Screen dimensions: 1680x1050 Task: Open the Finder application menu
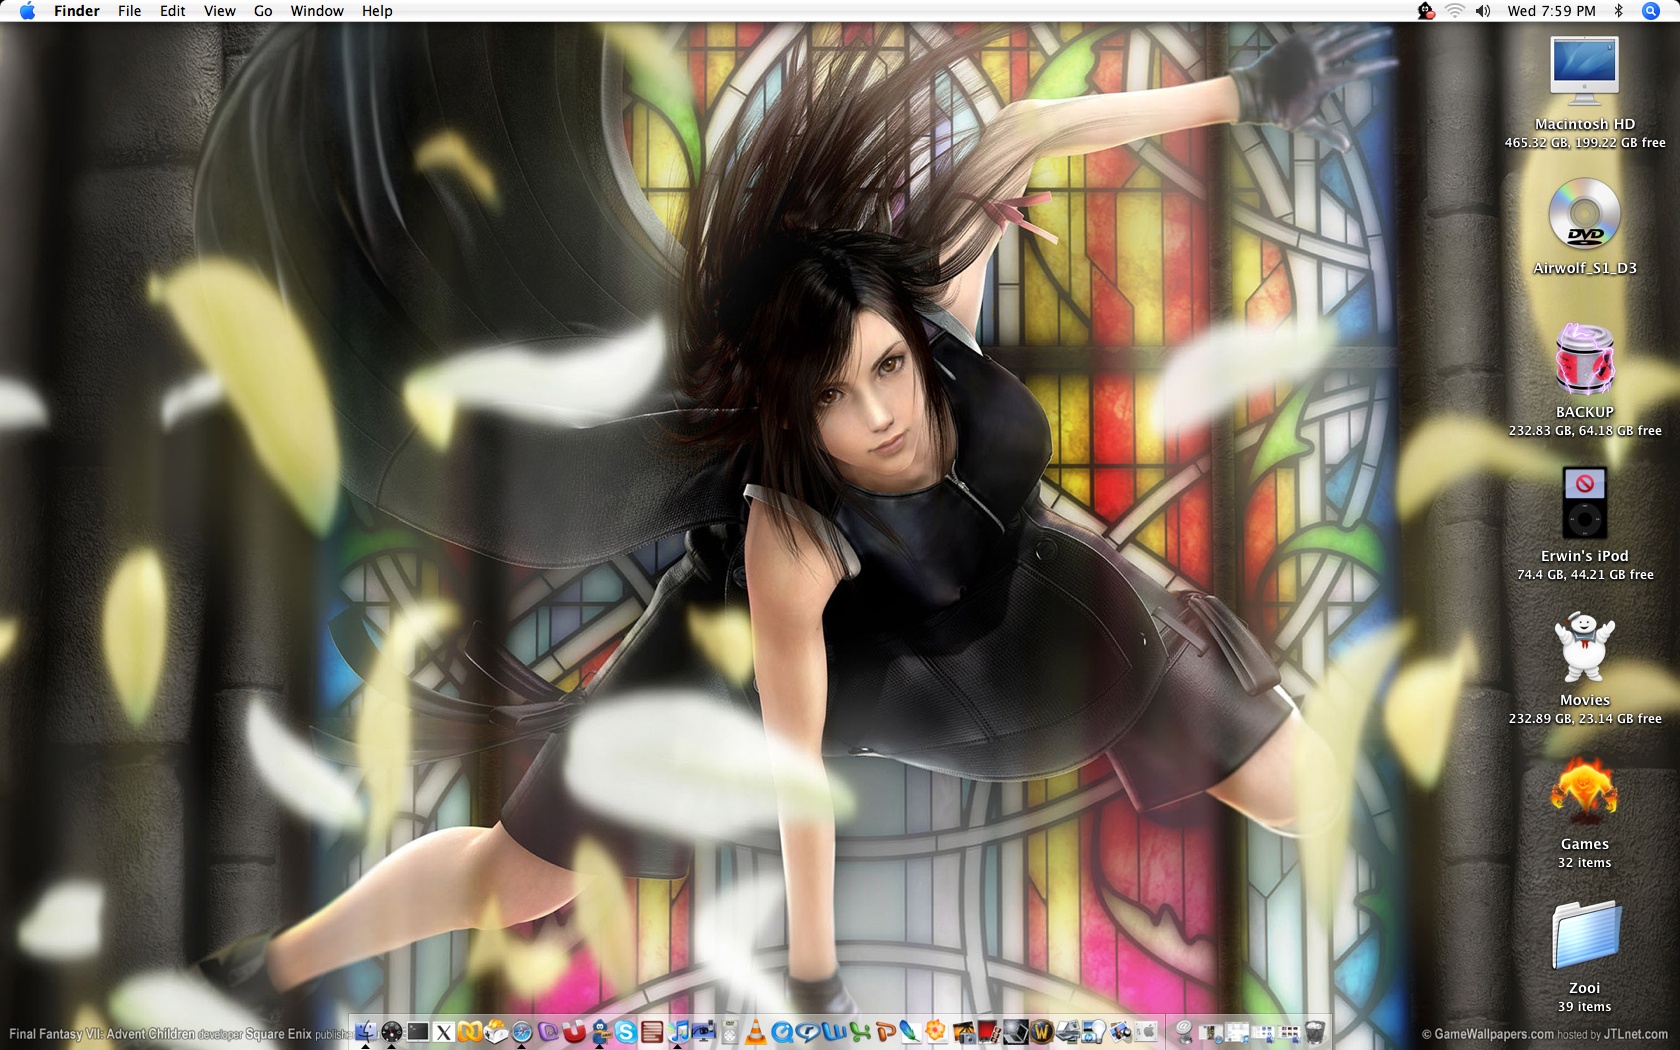(77, 11)
